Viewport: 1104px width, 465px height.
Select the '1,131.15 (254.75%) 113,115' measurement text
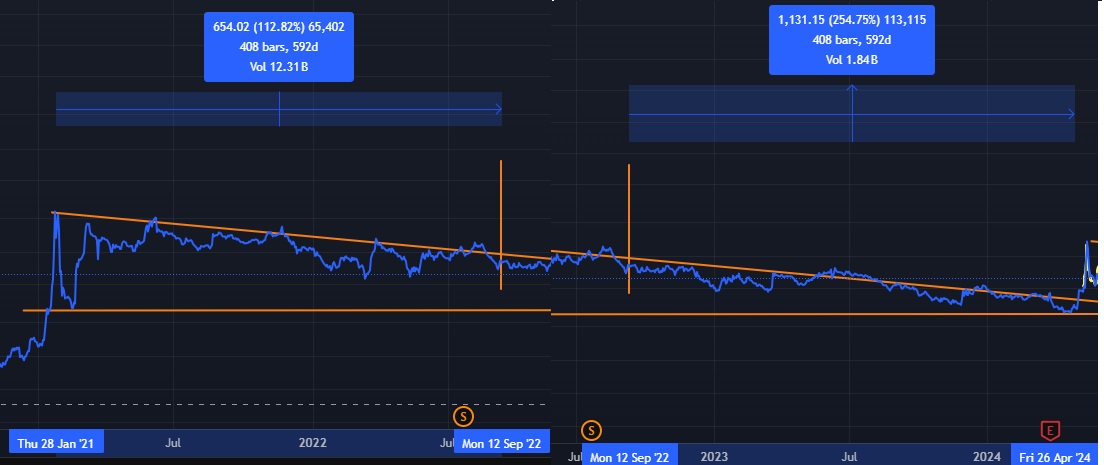coord(851,20)
